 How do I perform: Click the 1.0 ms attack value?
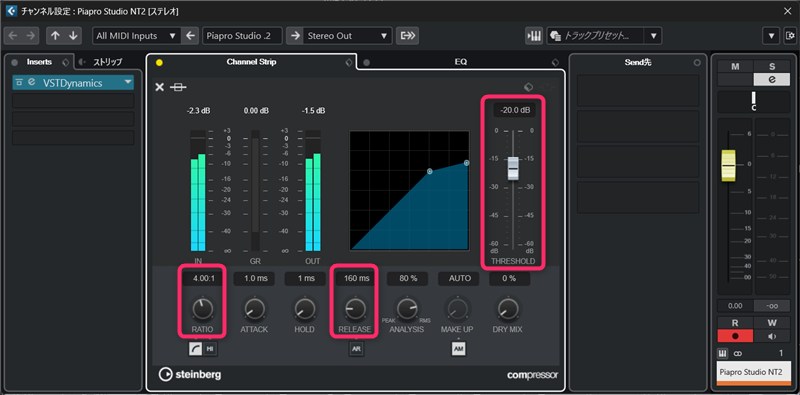(x=254, y=279)
